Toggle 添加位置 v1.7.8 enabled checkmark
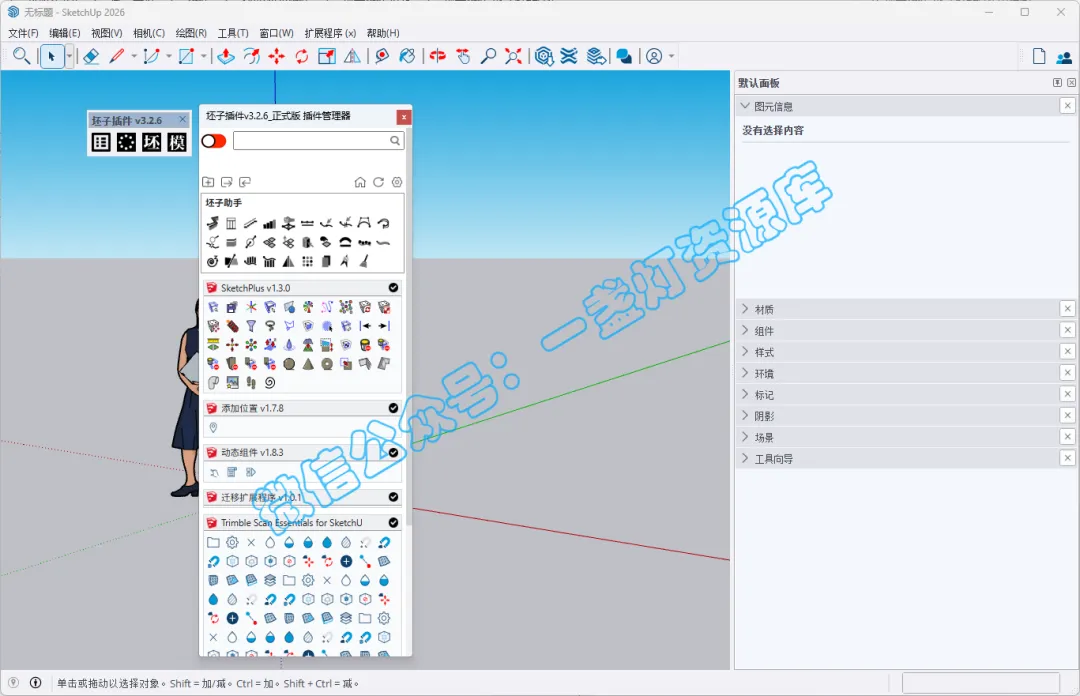Screen dimensions: 1080x696 pos(393,408)
